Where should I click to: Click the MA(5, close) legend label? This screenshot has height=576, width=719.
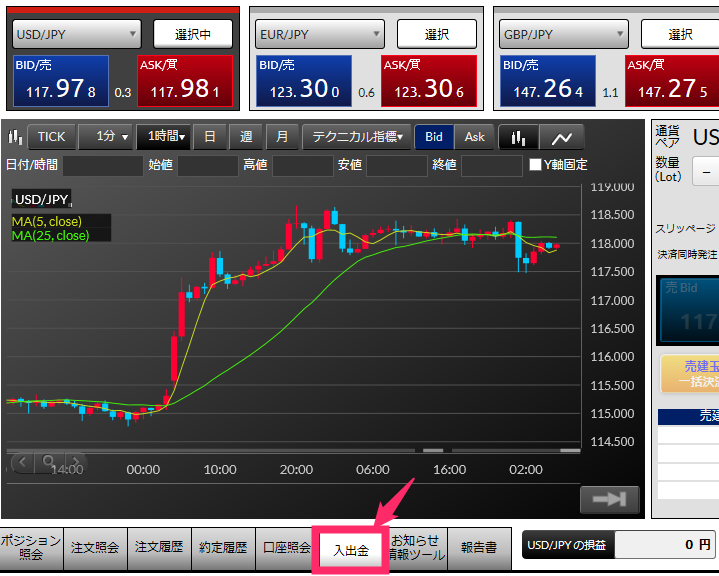[47, 222]
